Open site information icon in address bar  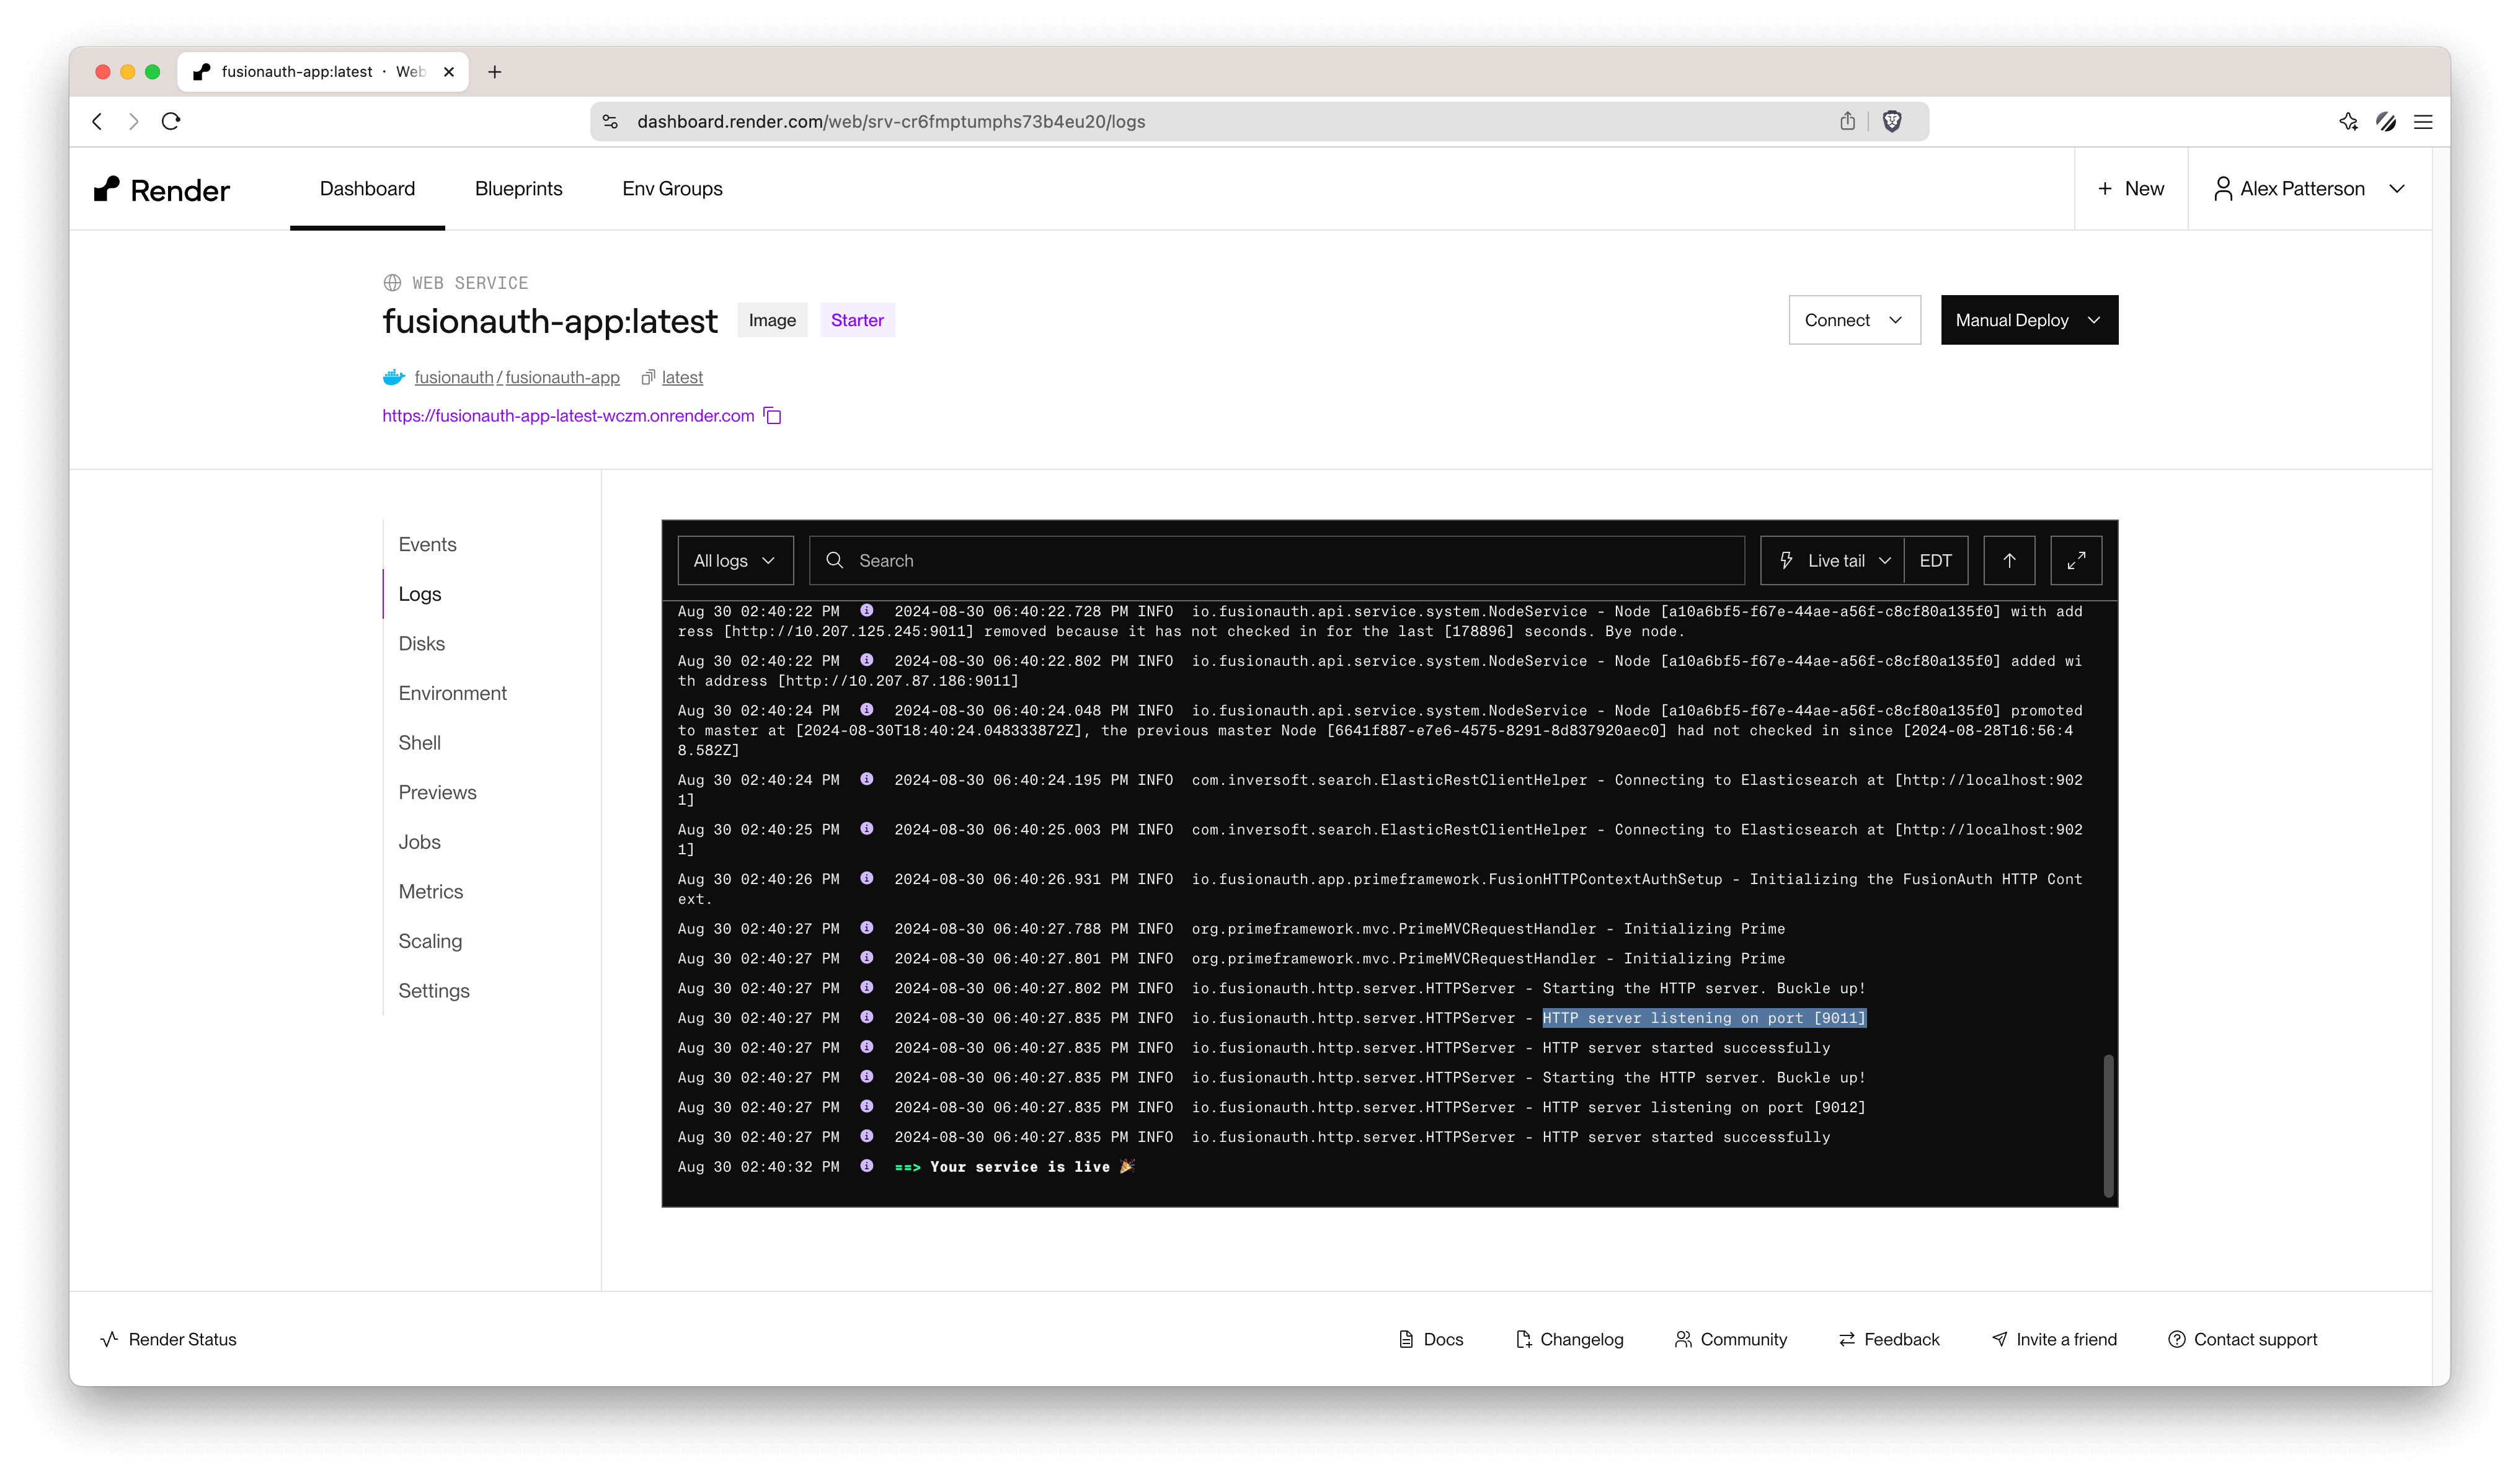coord(610,121)
